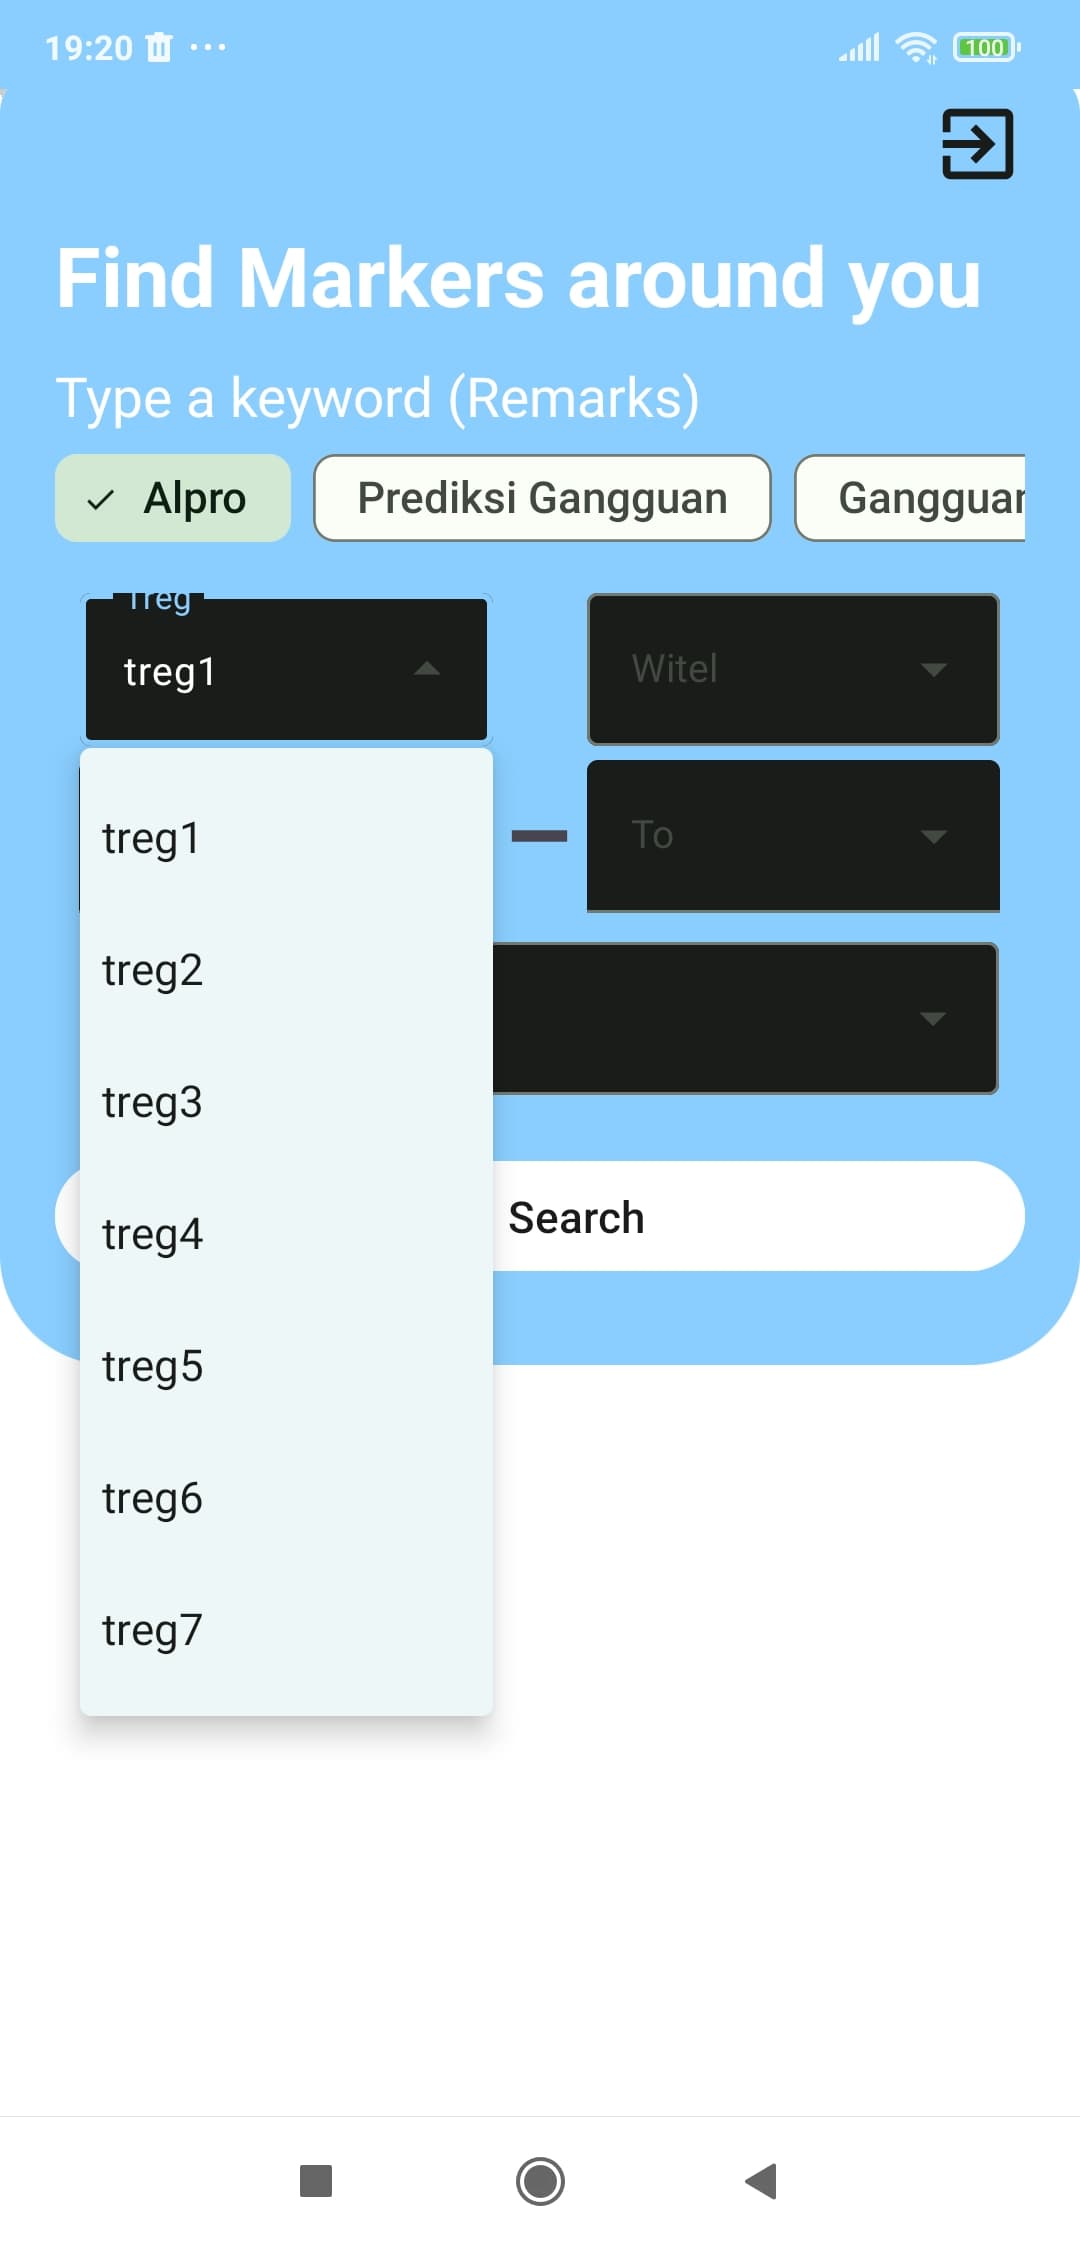Select treg2 from the list
This screenshot has height=2246, width=1080.
[x=286, y=970]
